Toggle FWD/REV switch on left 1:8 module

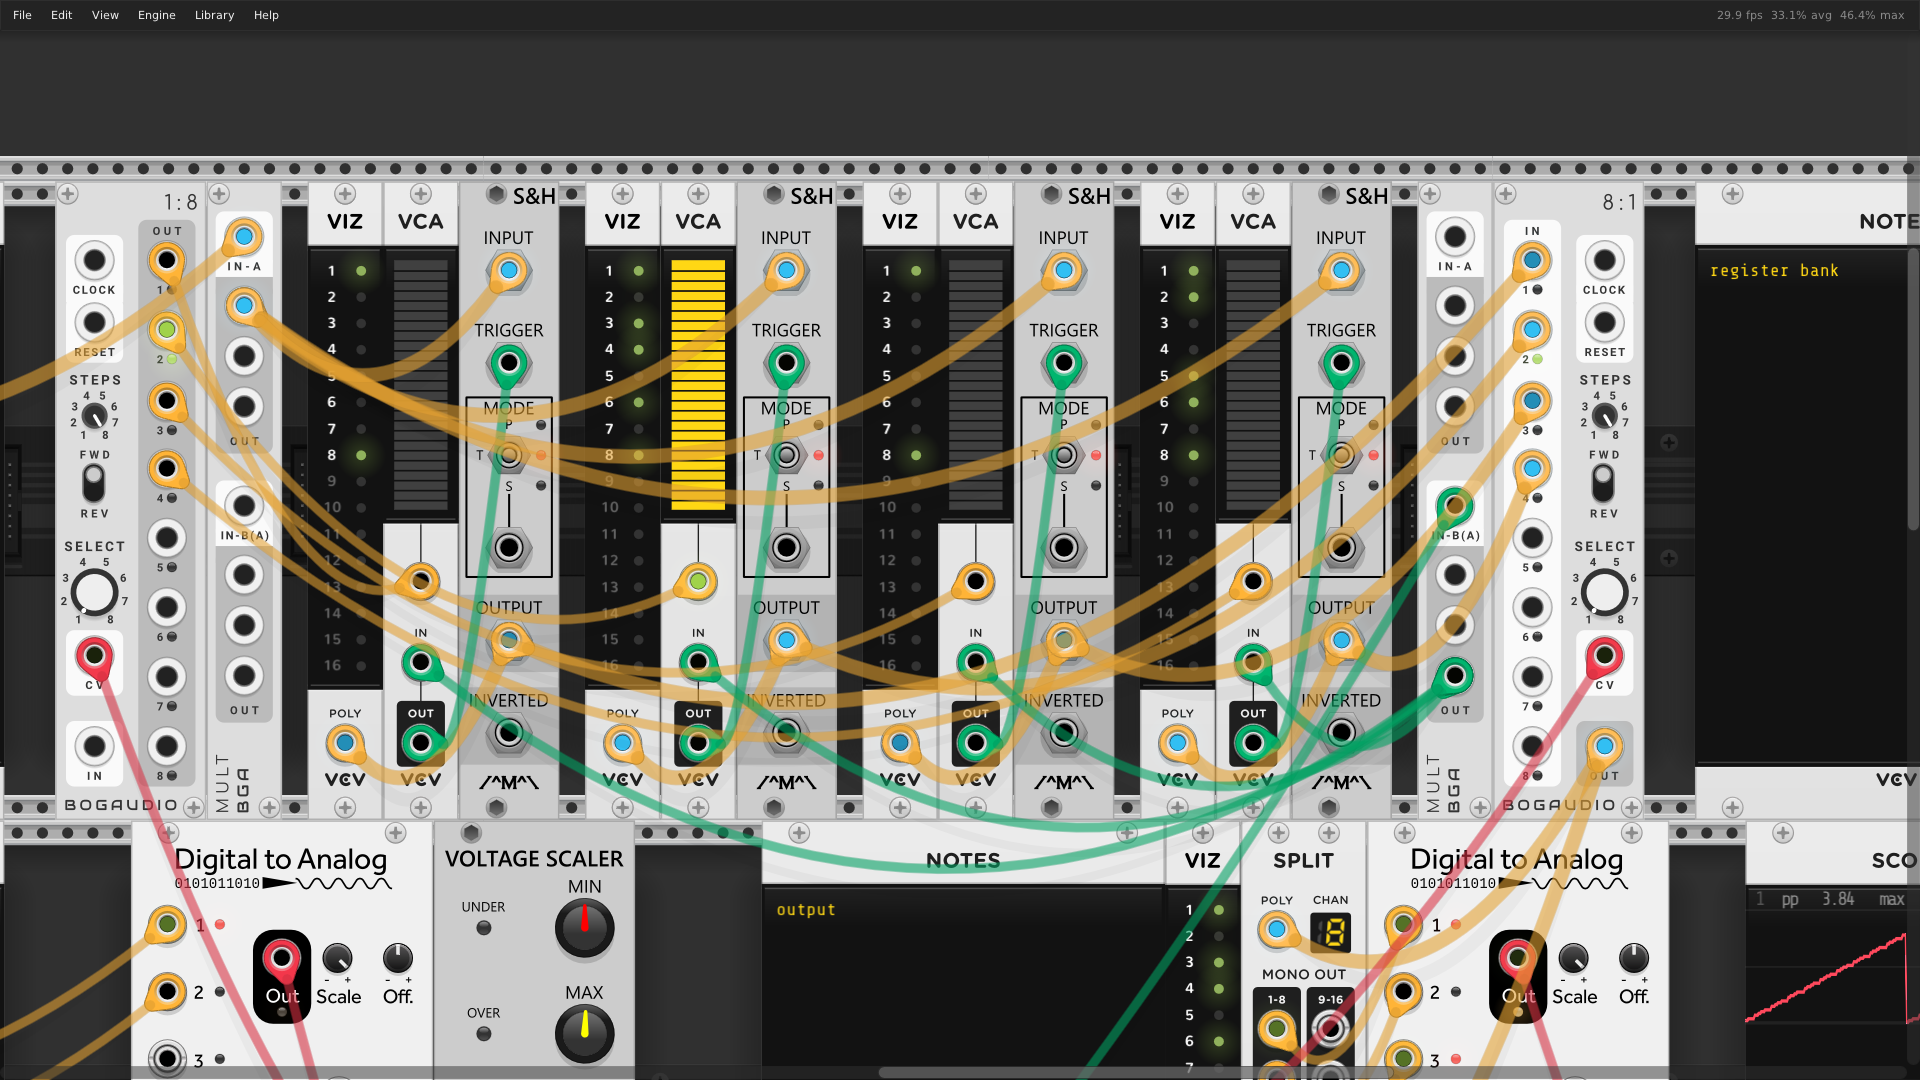click(94, 484)
